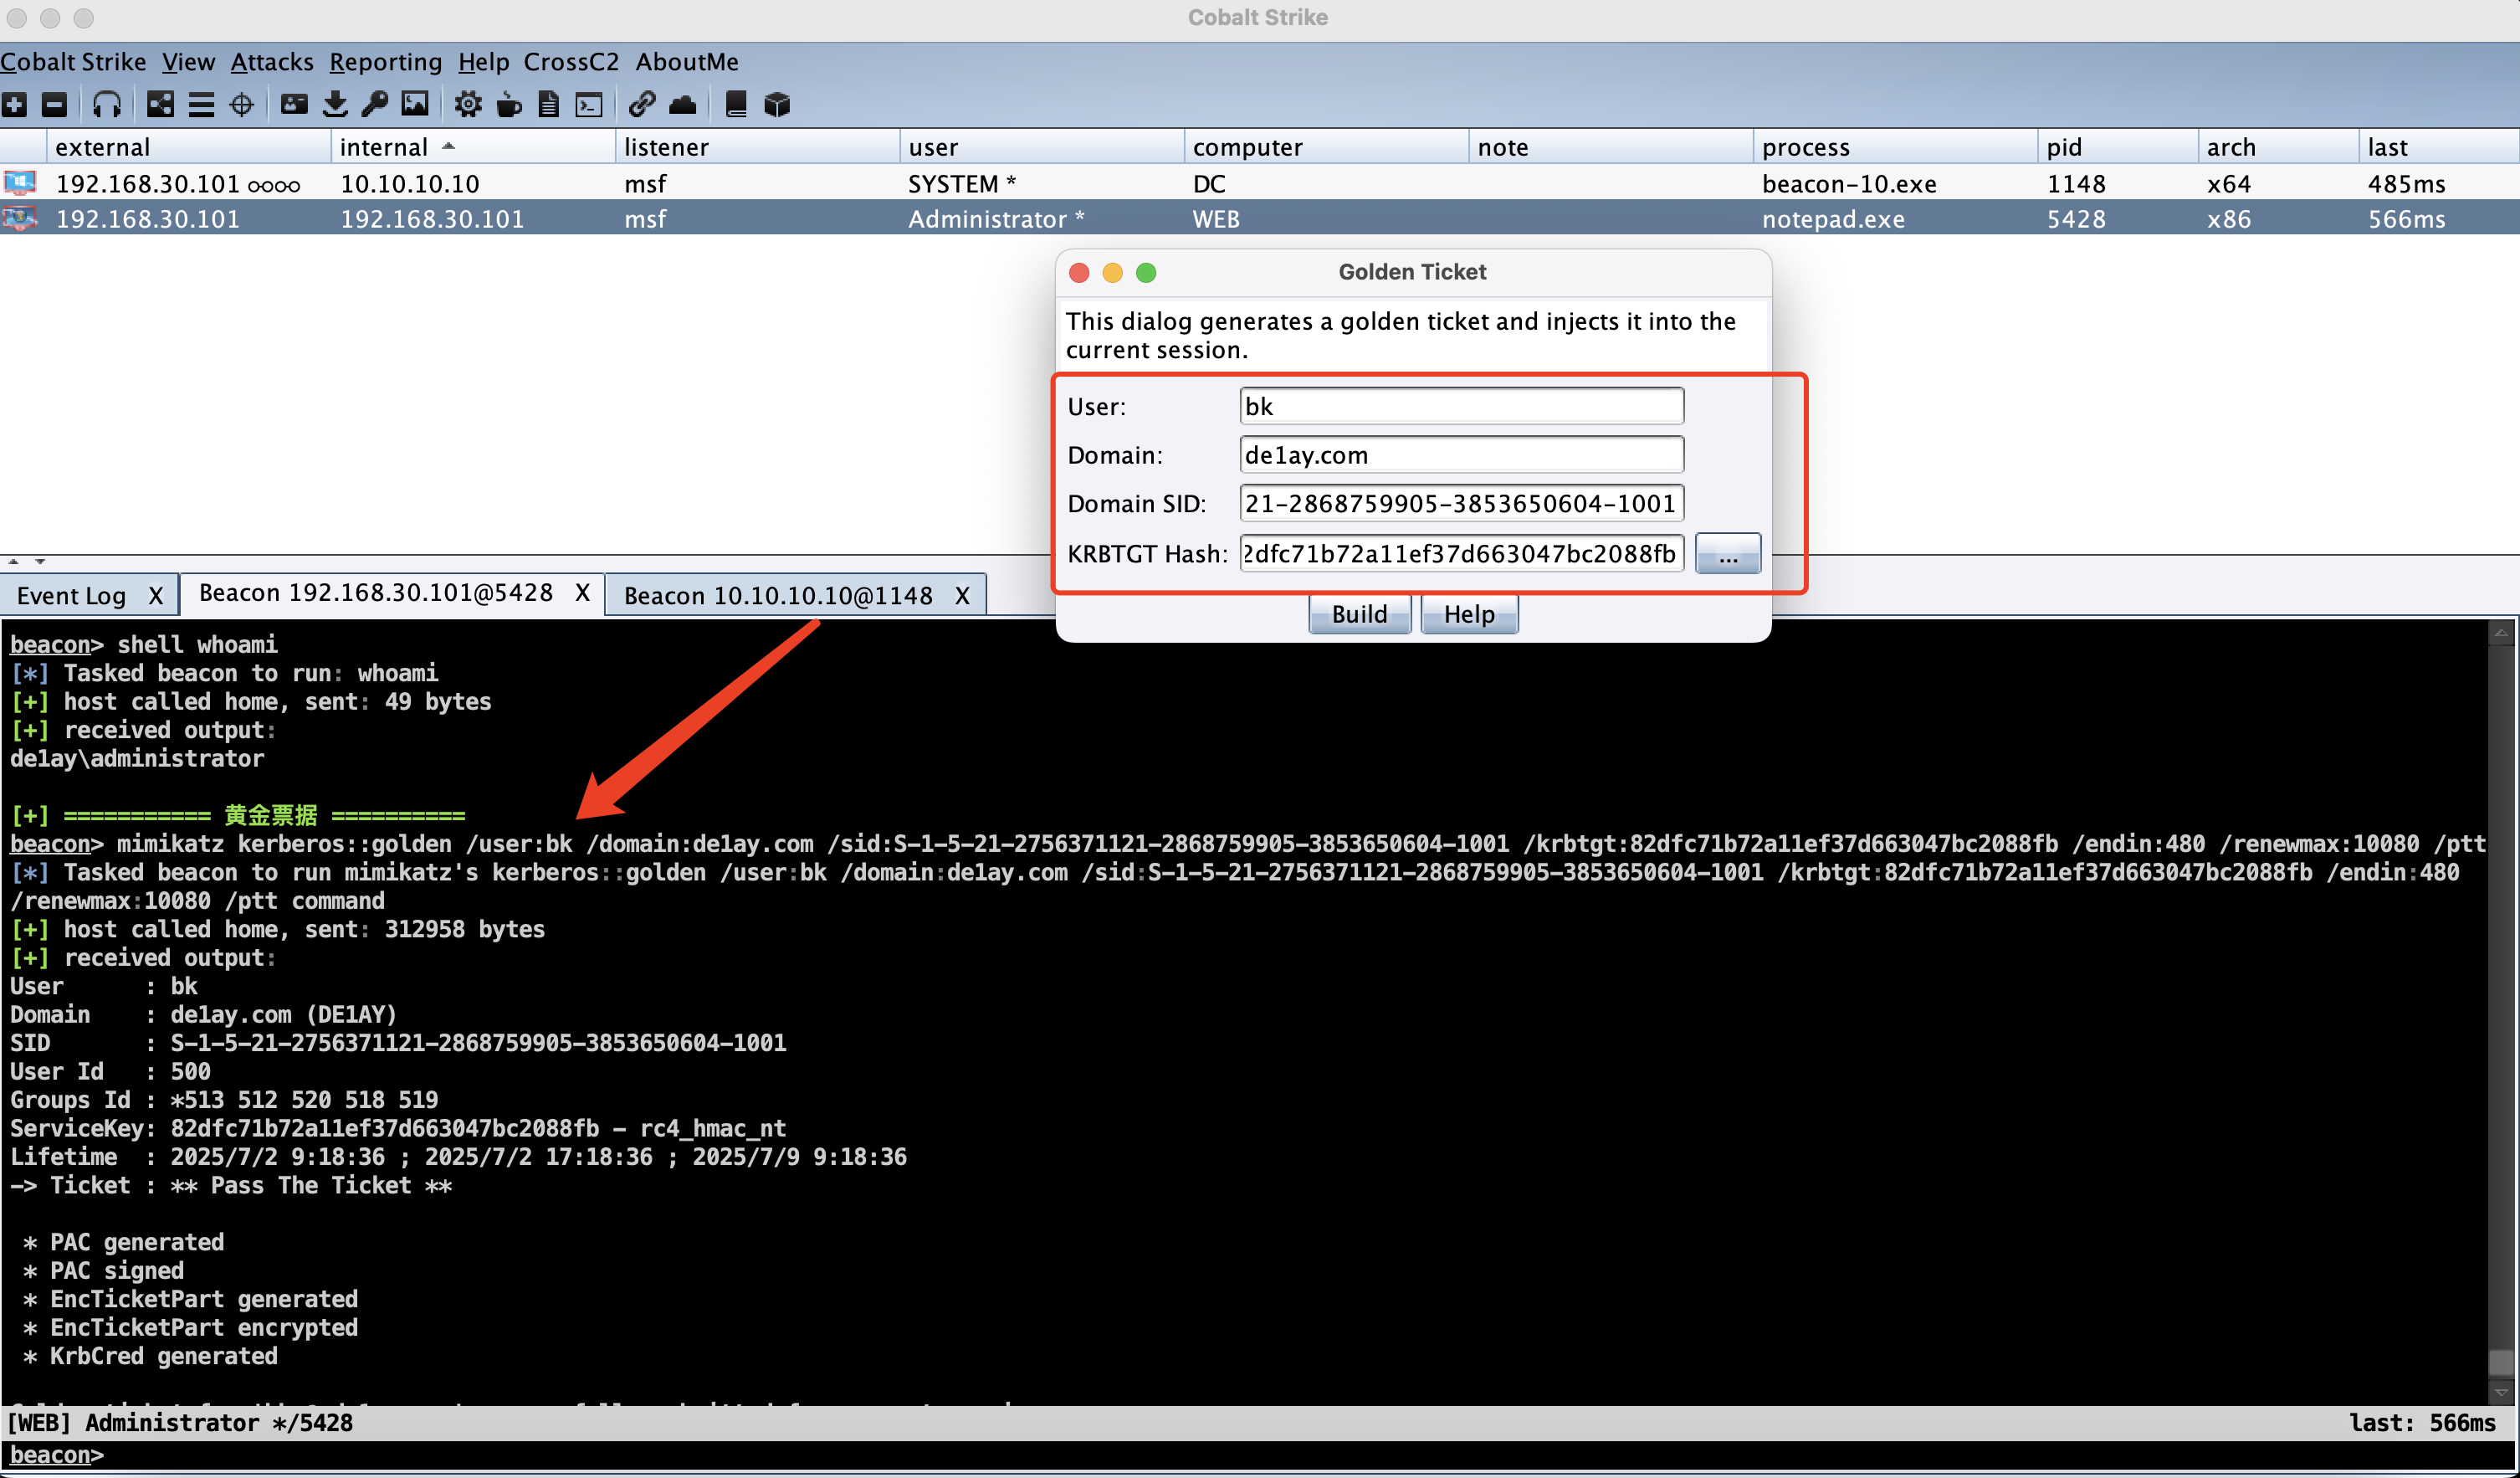Image resolution: width=2520 pixels, height=1478 pixels.
Task: Click the beacon command input line at the bottom
Action: click(x=1260, y=1455)
